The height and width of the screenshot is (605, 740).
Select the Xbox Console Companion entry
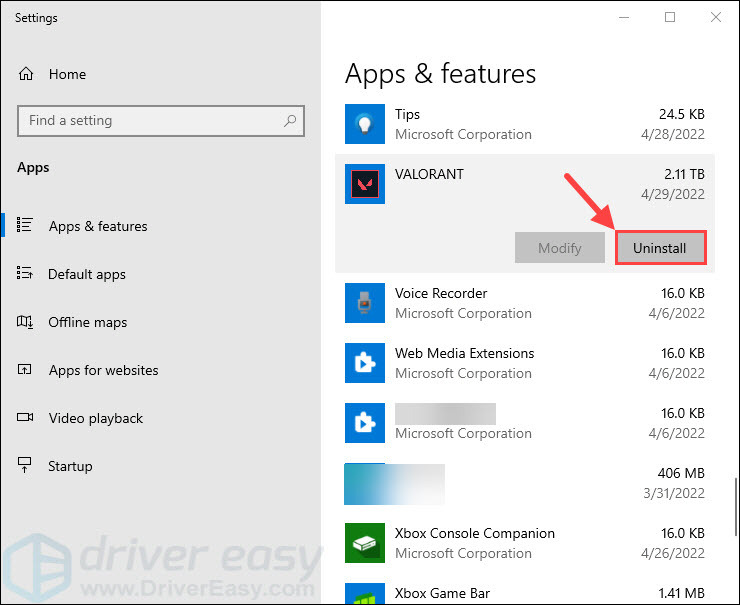[x=525, y=543]
